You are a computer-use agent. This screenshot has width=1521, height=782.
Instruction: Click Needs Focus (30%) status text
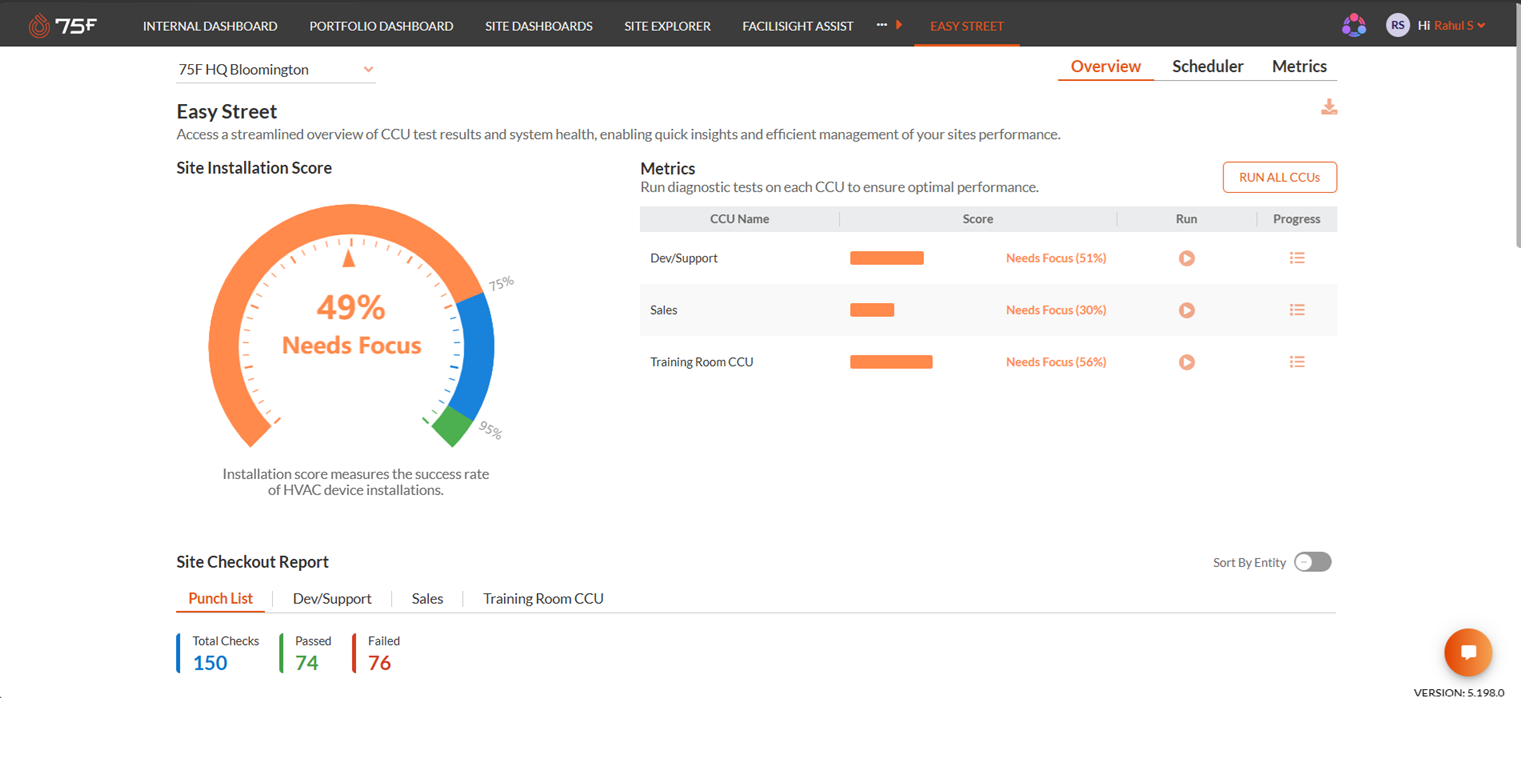coord(1056,310)
